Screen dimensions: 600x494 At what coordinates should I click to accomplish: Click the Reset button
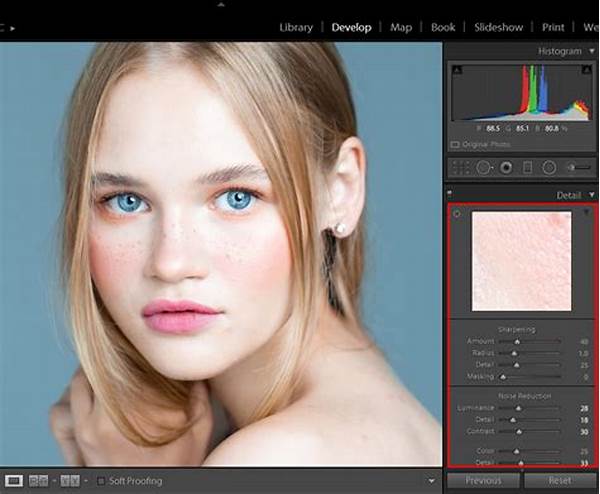(x=560, y=481)
